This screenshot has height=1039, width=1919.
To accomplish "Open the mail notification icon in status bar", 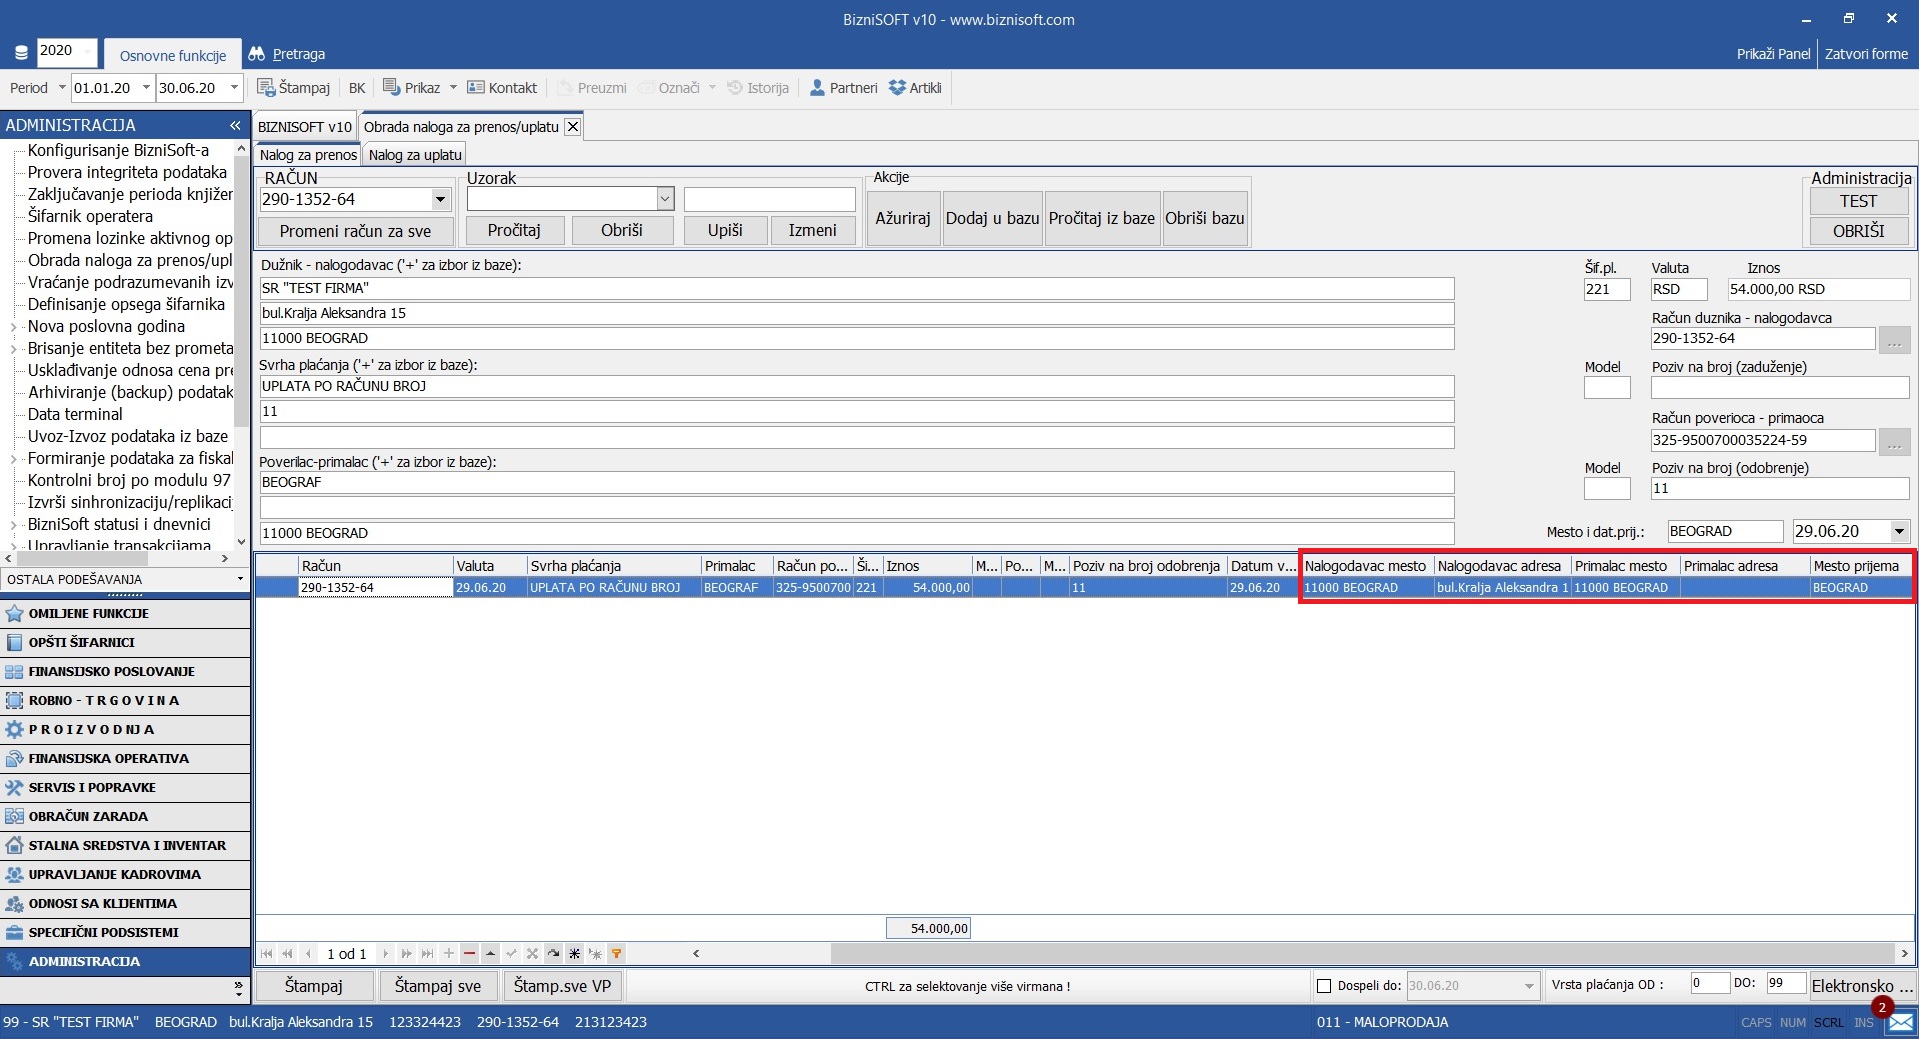I will 1900,1022.
